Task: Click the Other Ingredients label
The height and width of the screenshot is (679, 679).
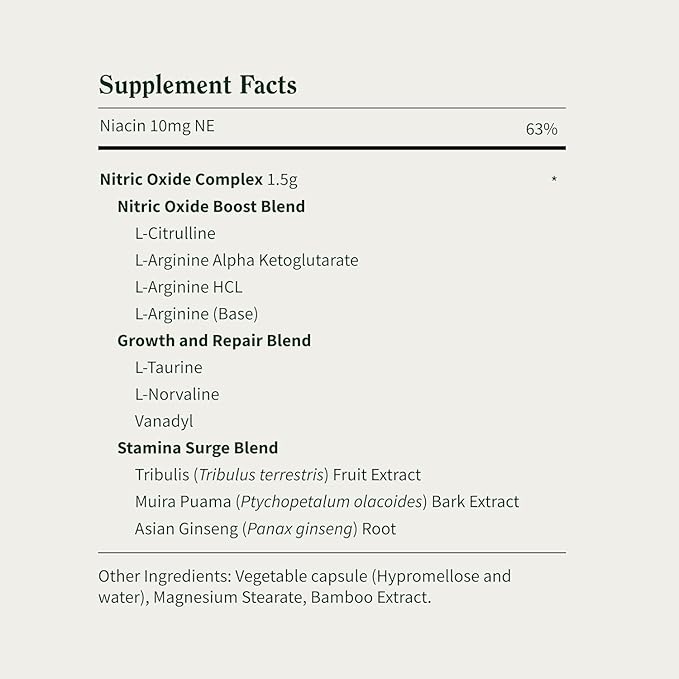Action: [162, 577]
